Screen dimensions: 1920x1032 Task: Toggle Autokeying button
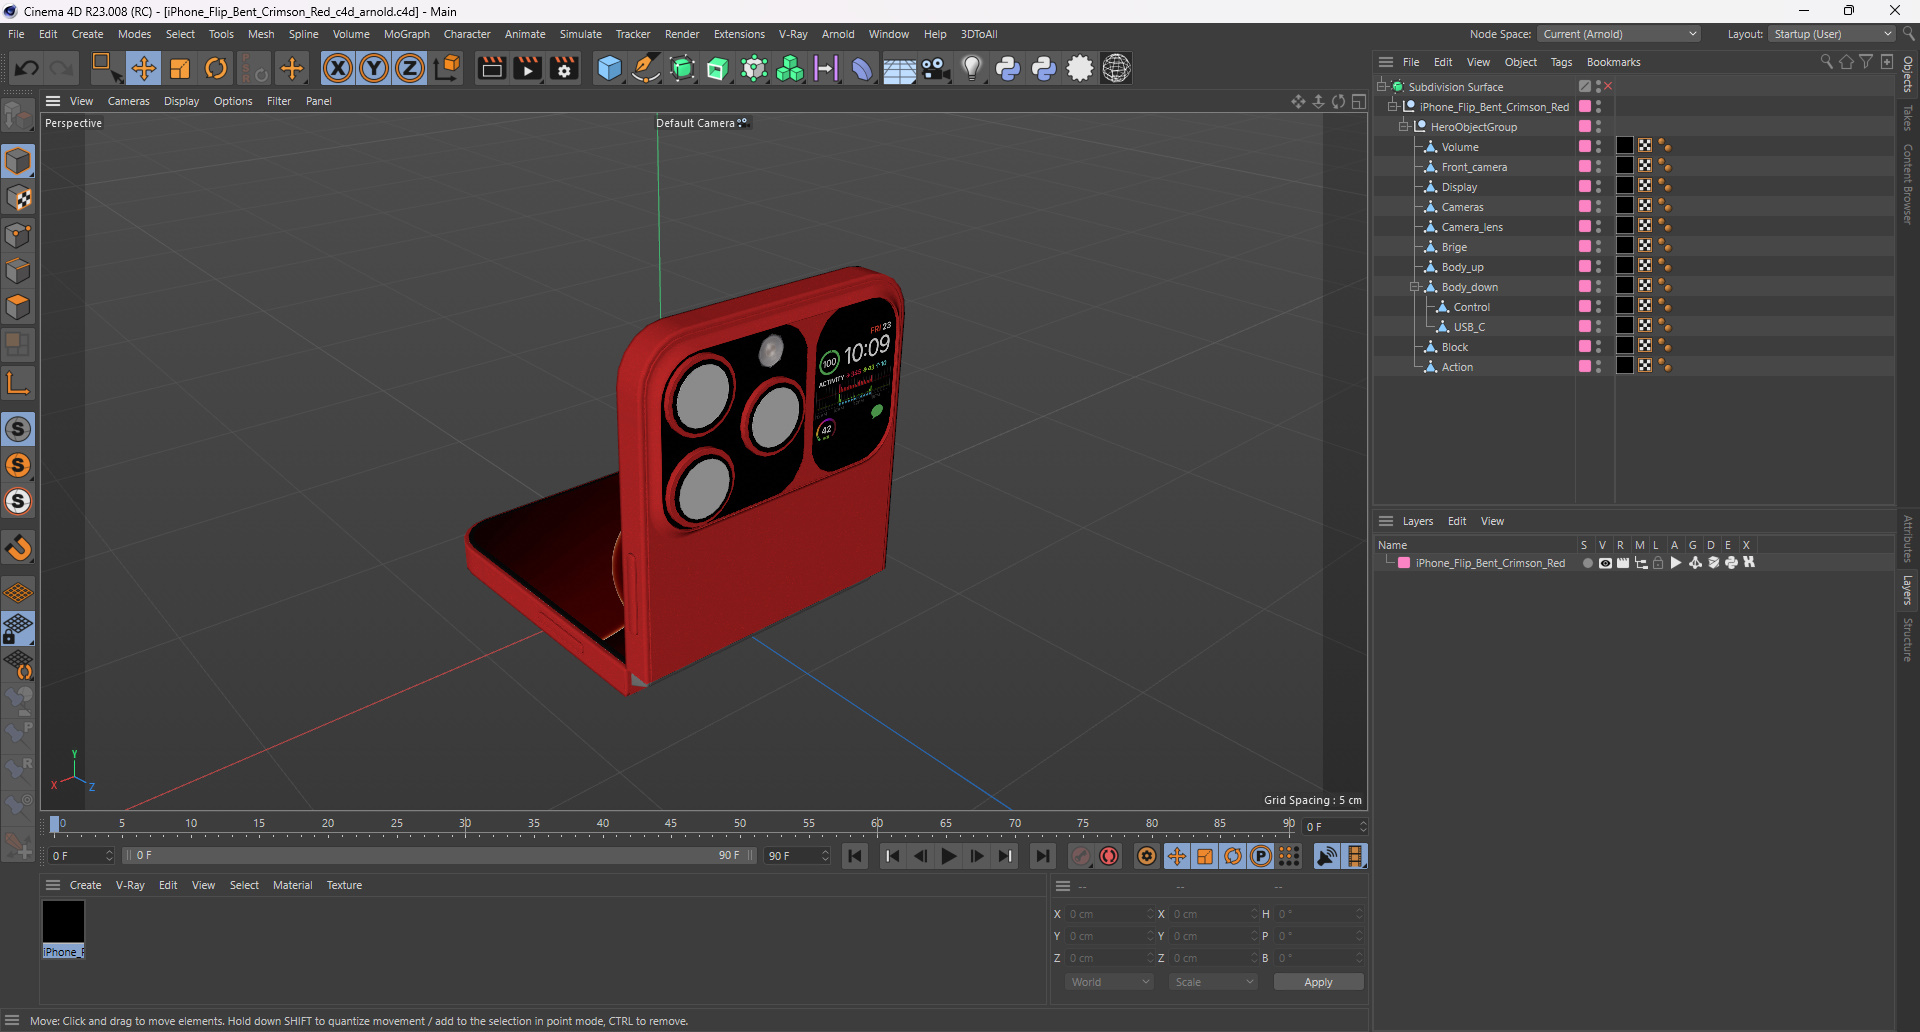point(1109,856)
